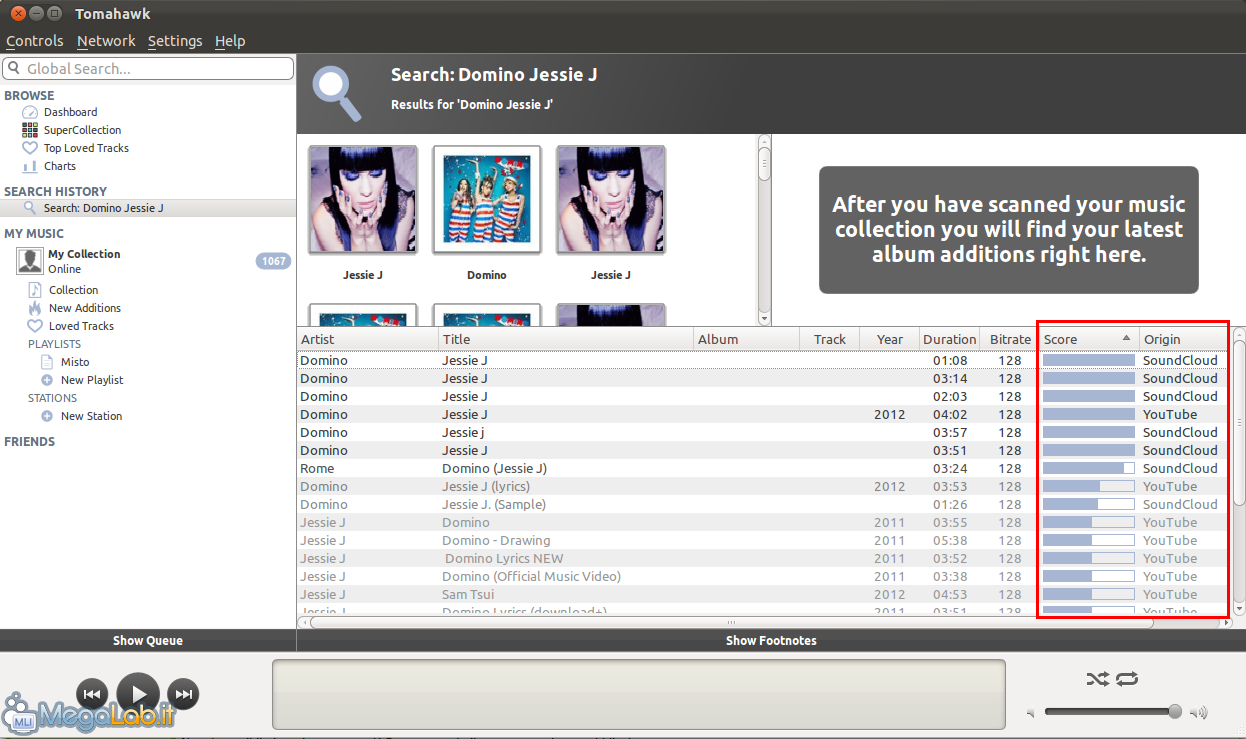Sort results by the Album column

747,339
